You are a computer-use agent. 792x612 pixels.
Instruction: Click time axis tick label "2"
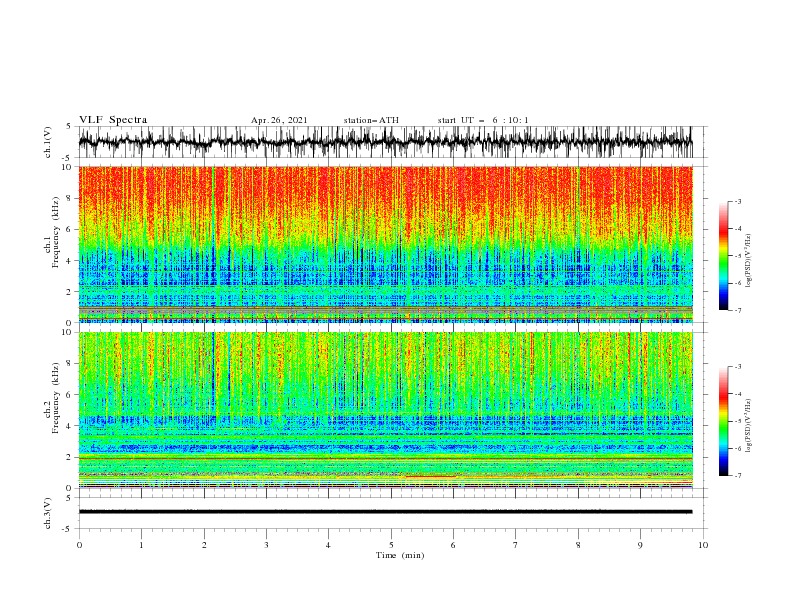coord(204,545)
